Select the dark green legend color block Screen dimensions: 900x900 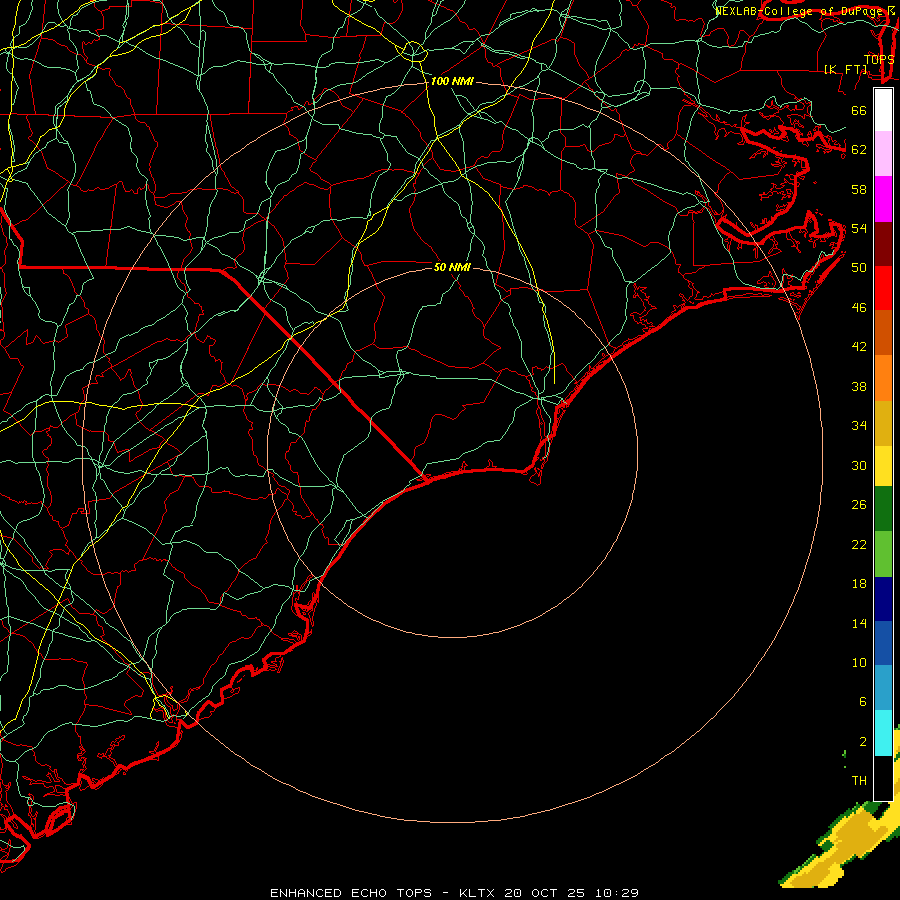tap(883, 509)
